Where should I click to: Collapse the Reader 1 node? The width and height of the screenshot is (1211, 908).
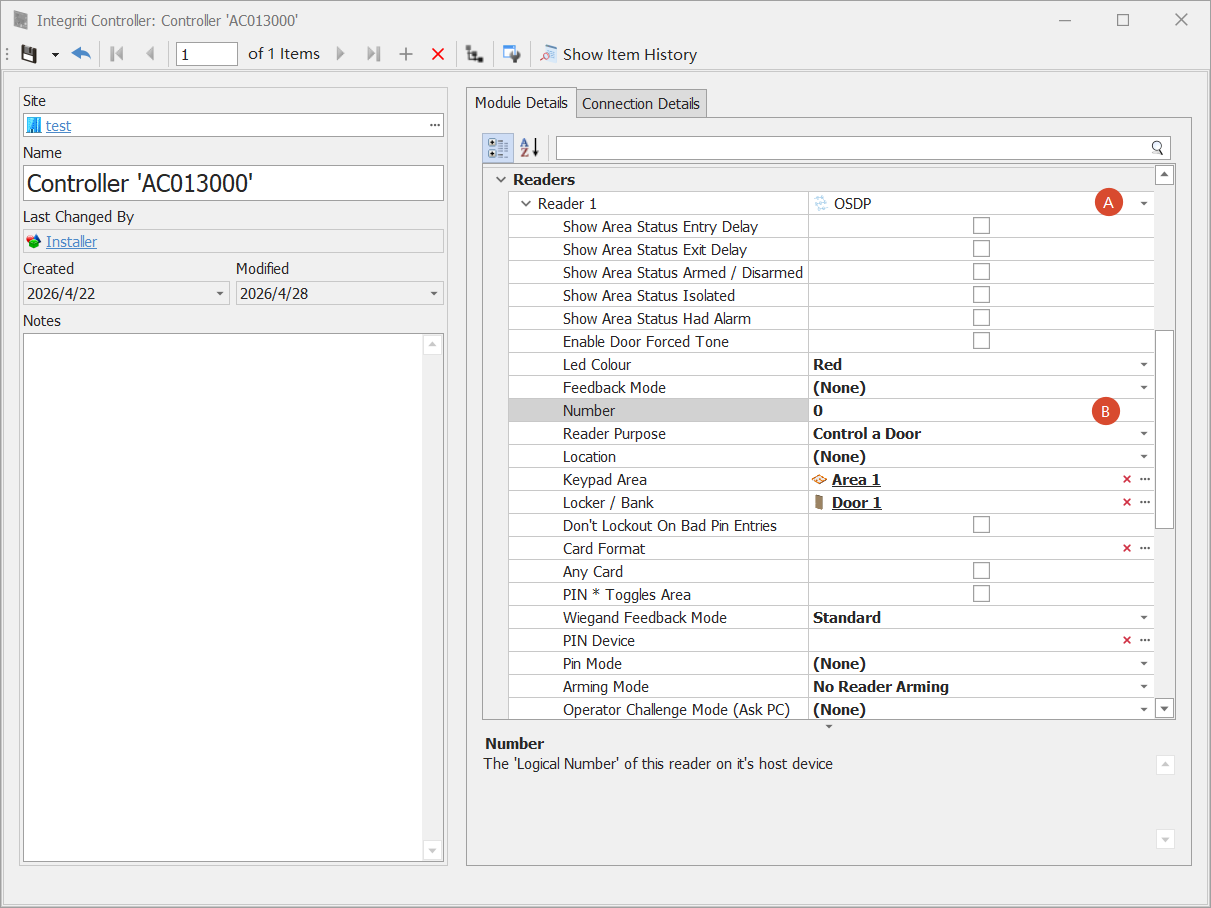[x=526, y=204]
